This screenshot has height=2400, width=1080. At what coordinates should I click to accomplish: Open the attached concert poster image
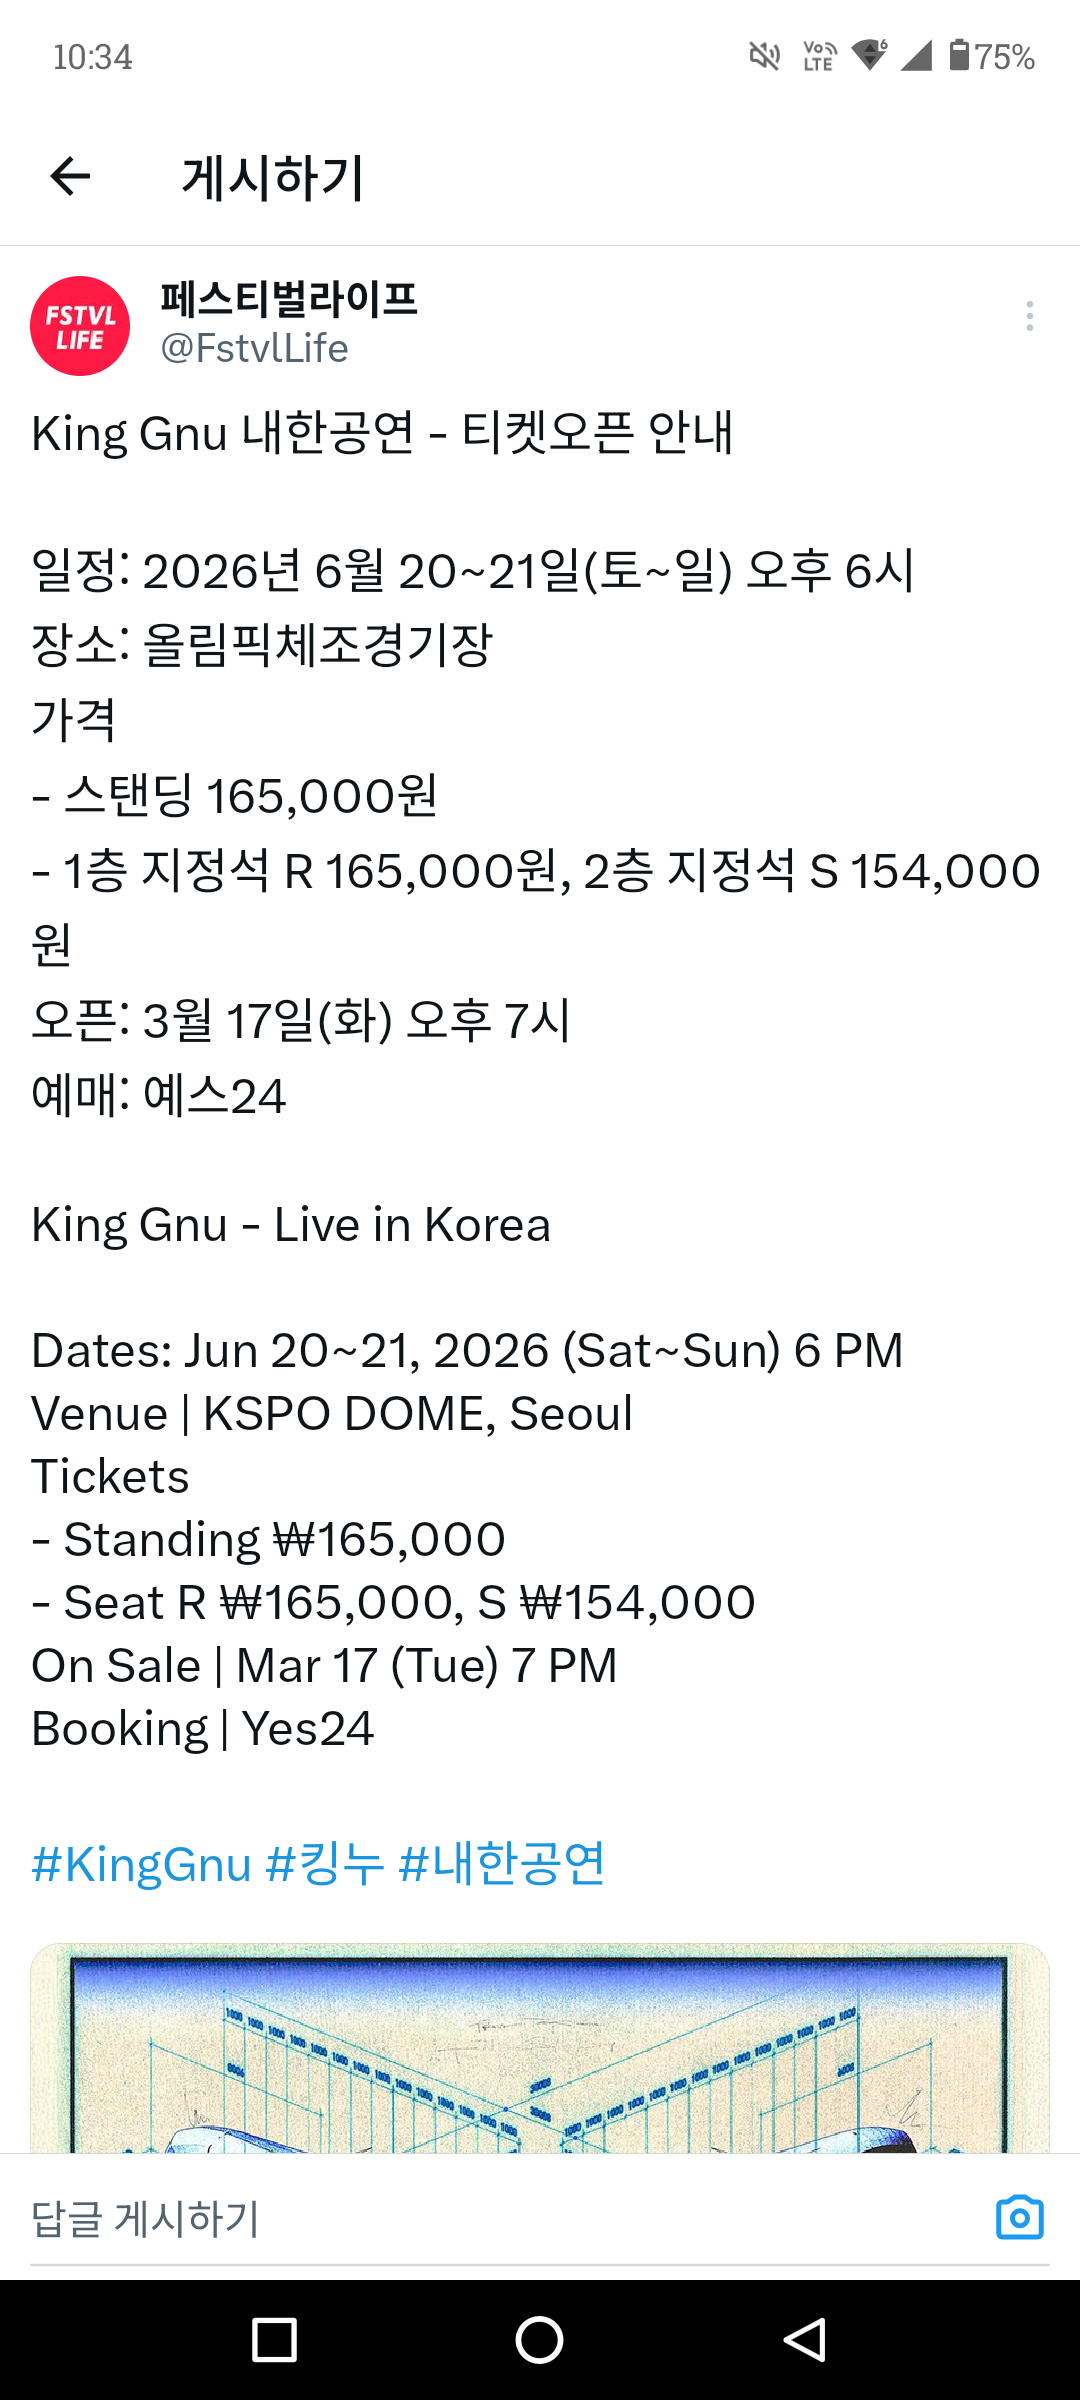(540, 2048)
